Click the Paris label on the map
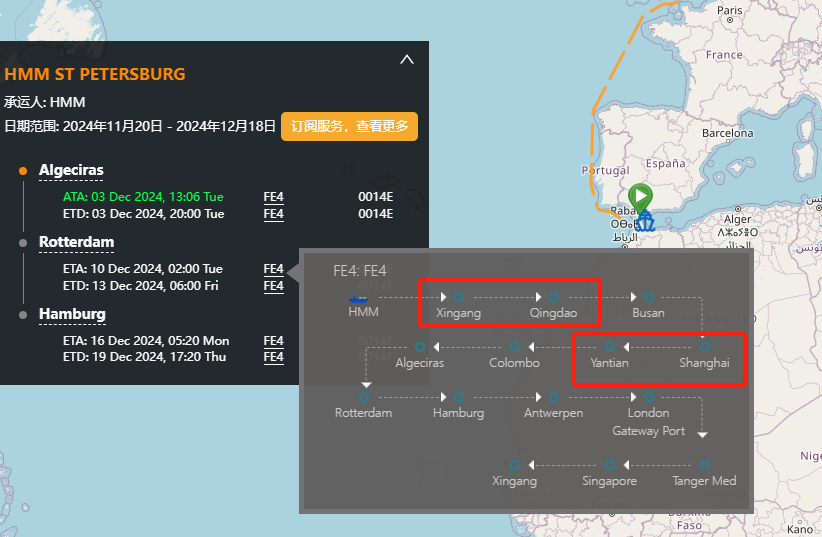This screenshot has height=537, width=822. [x=730, y=10]
